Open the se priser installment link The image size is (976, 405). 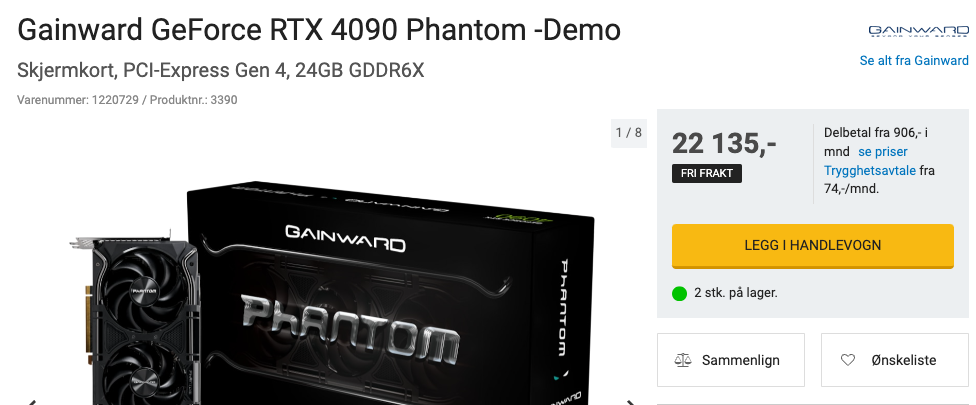[x=883, y=152]
